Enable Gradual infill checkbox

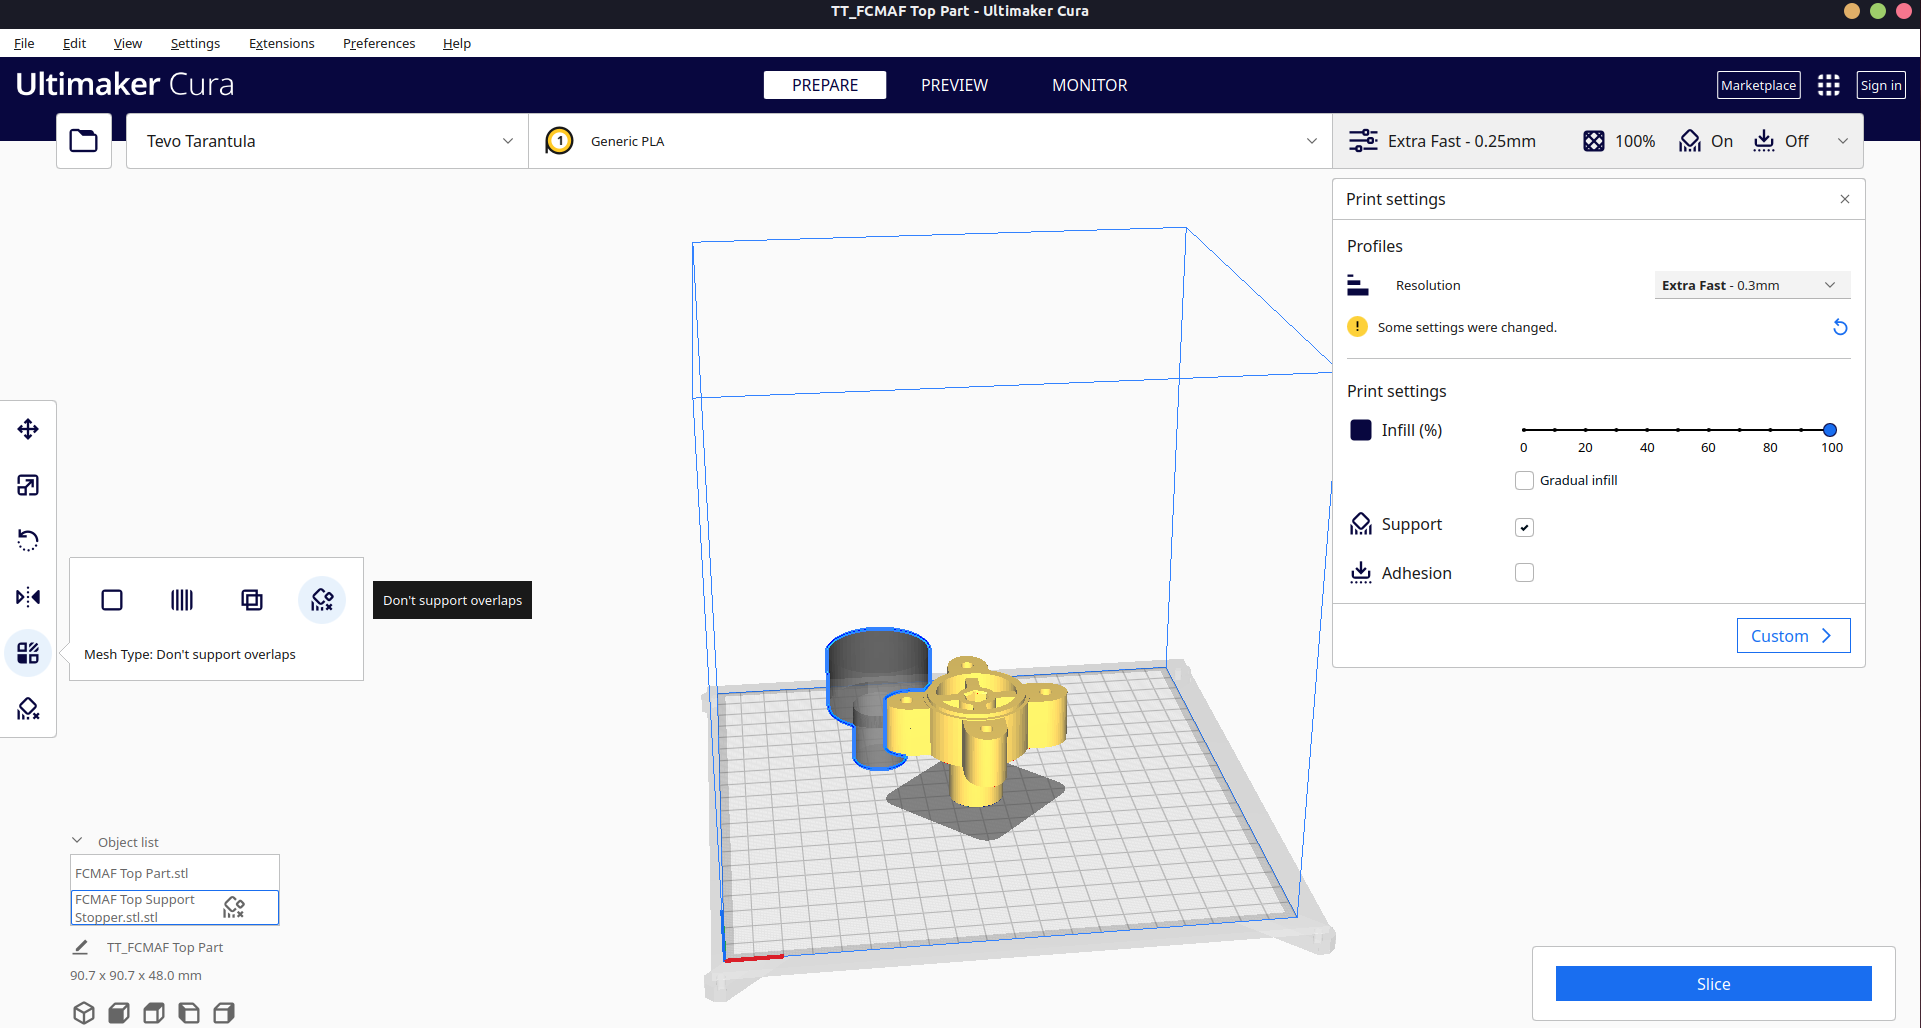(1524, 480)
